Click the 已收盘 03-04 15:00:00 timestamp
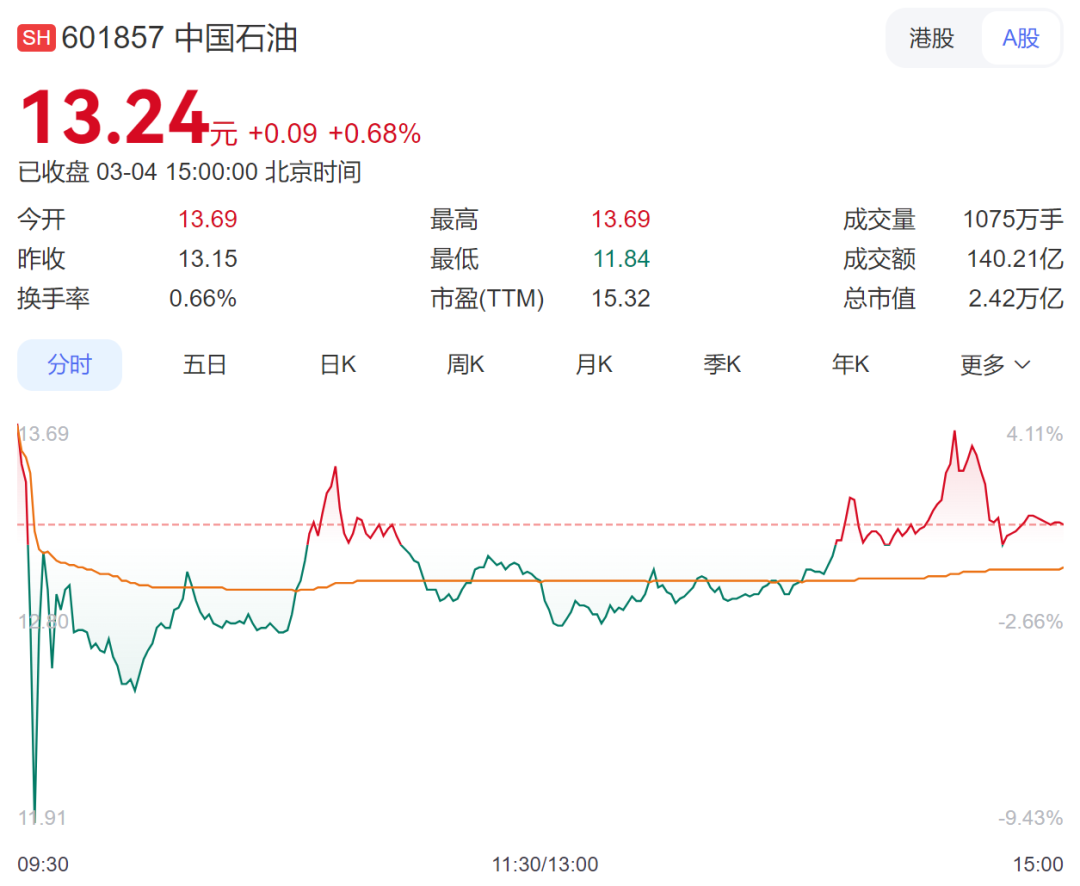 click(189, 172)
